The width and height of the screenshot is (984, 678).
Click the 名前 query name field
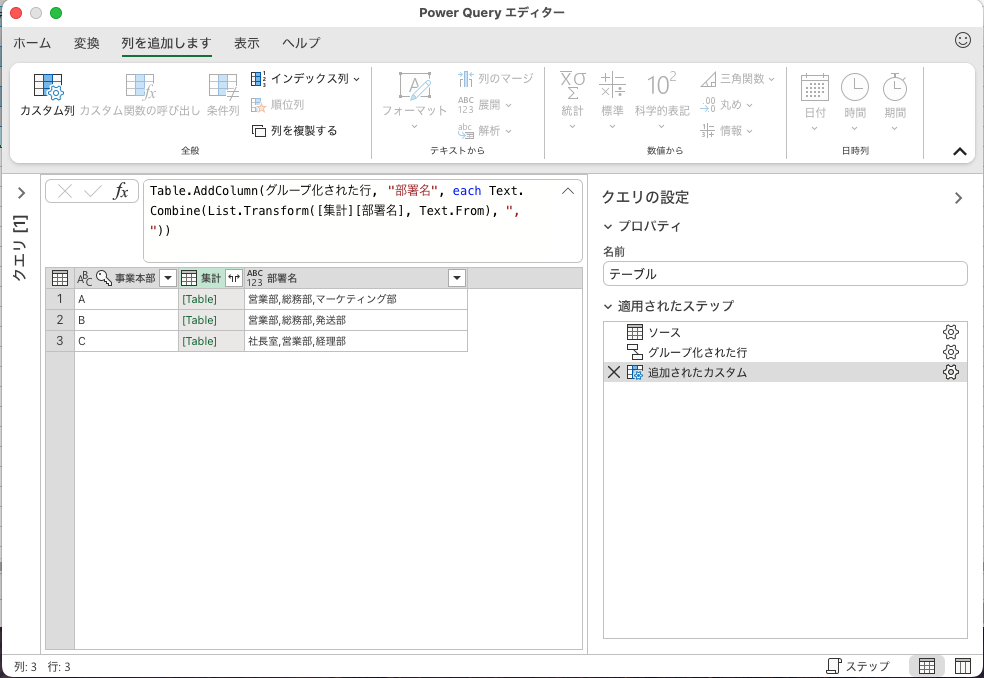(785, 273)
